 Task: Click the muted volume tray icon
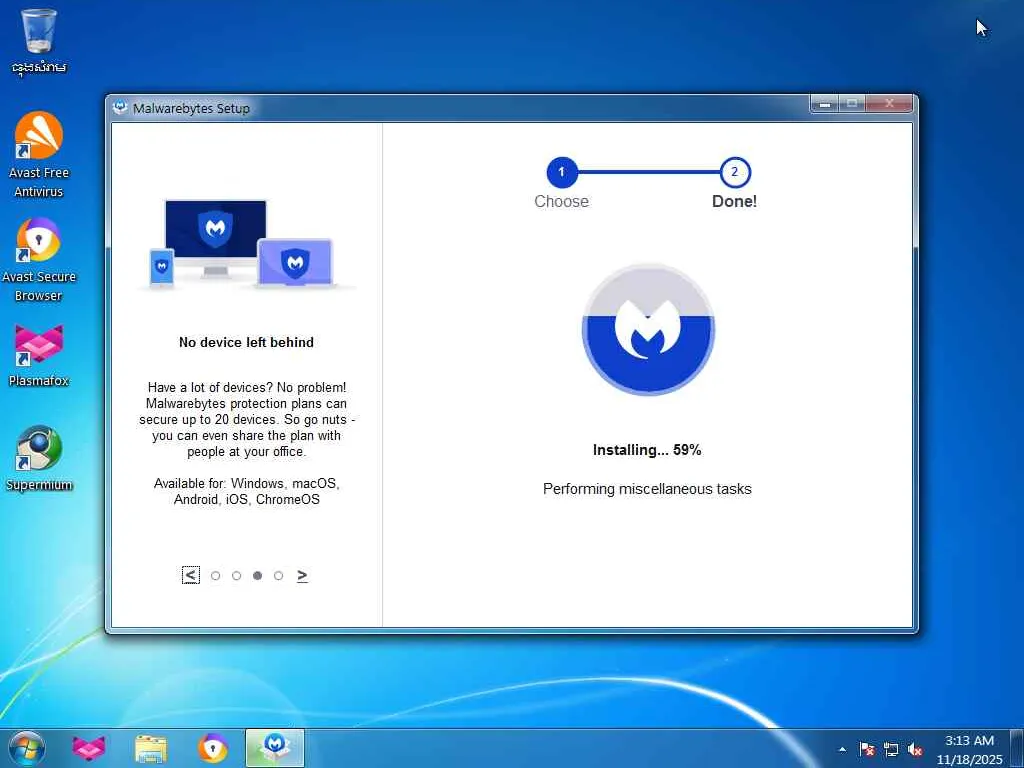[x=915, y=750]
